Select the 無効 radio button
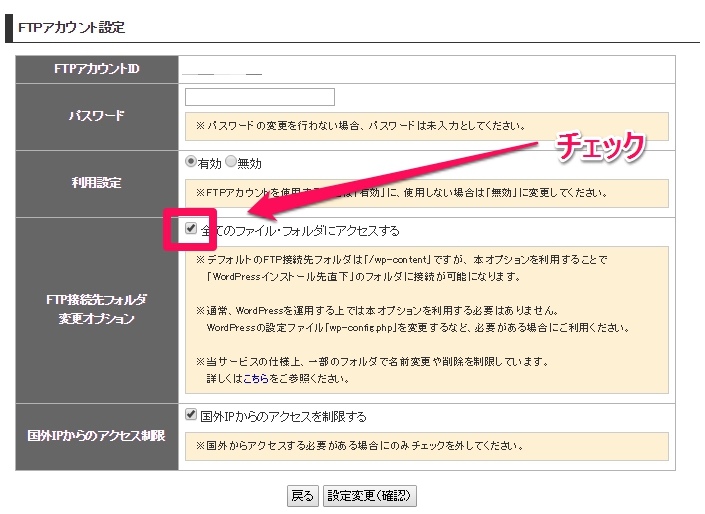The width and height of the screenshot is (705, 514). click(231, 161)
